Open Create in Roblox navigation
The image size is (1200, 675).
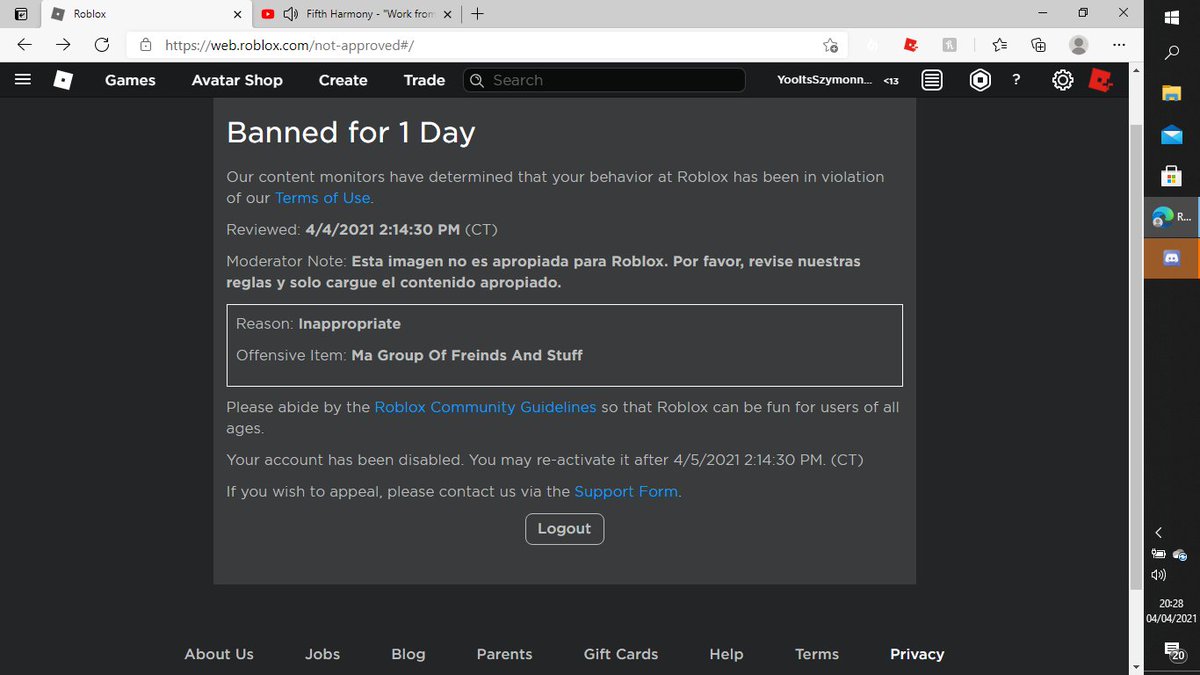coord(343,80)
